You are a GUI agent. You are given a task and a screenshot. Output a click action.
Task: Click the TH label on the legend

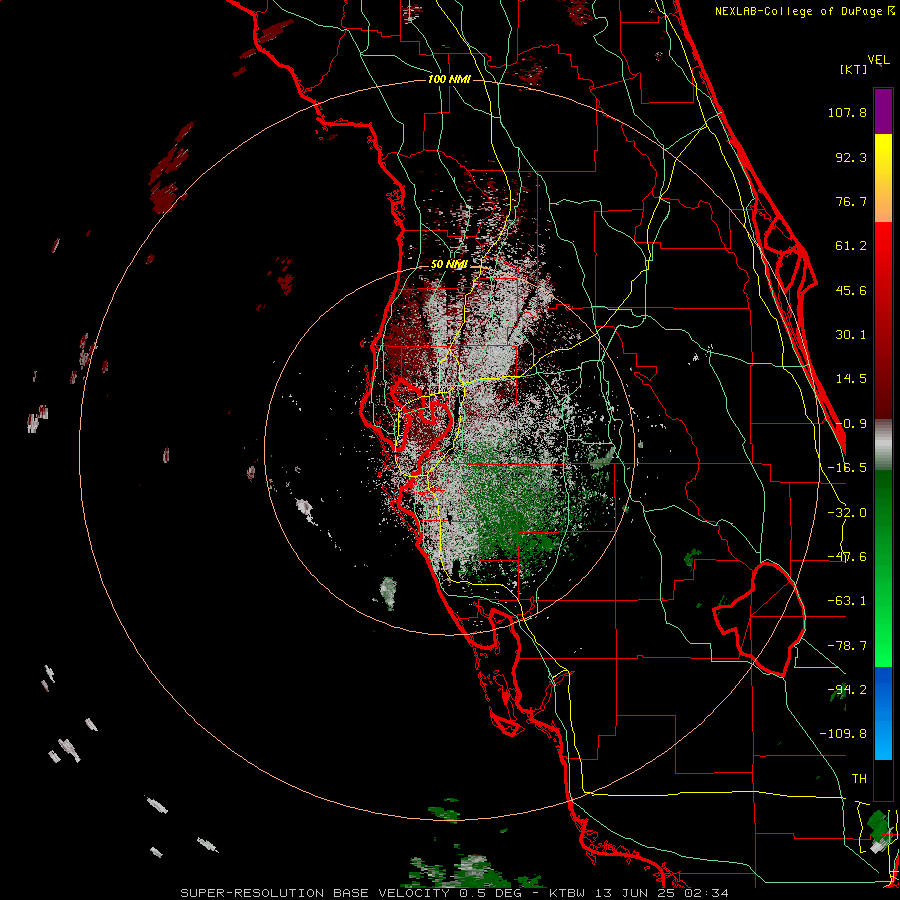859,779
